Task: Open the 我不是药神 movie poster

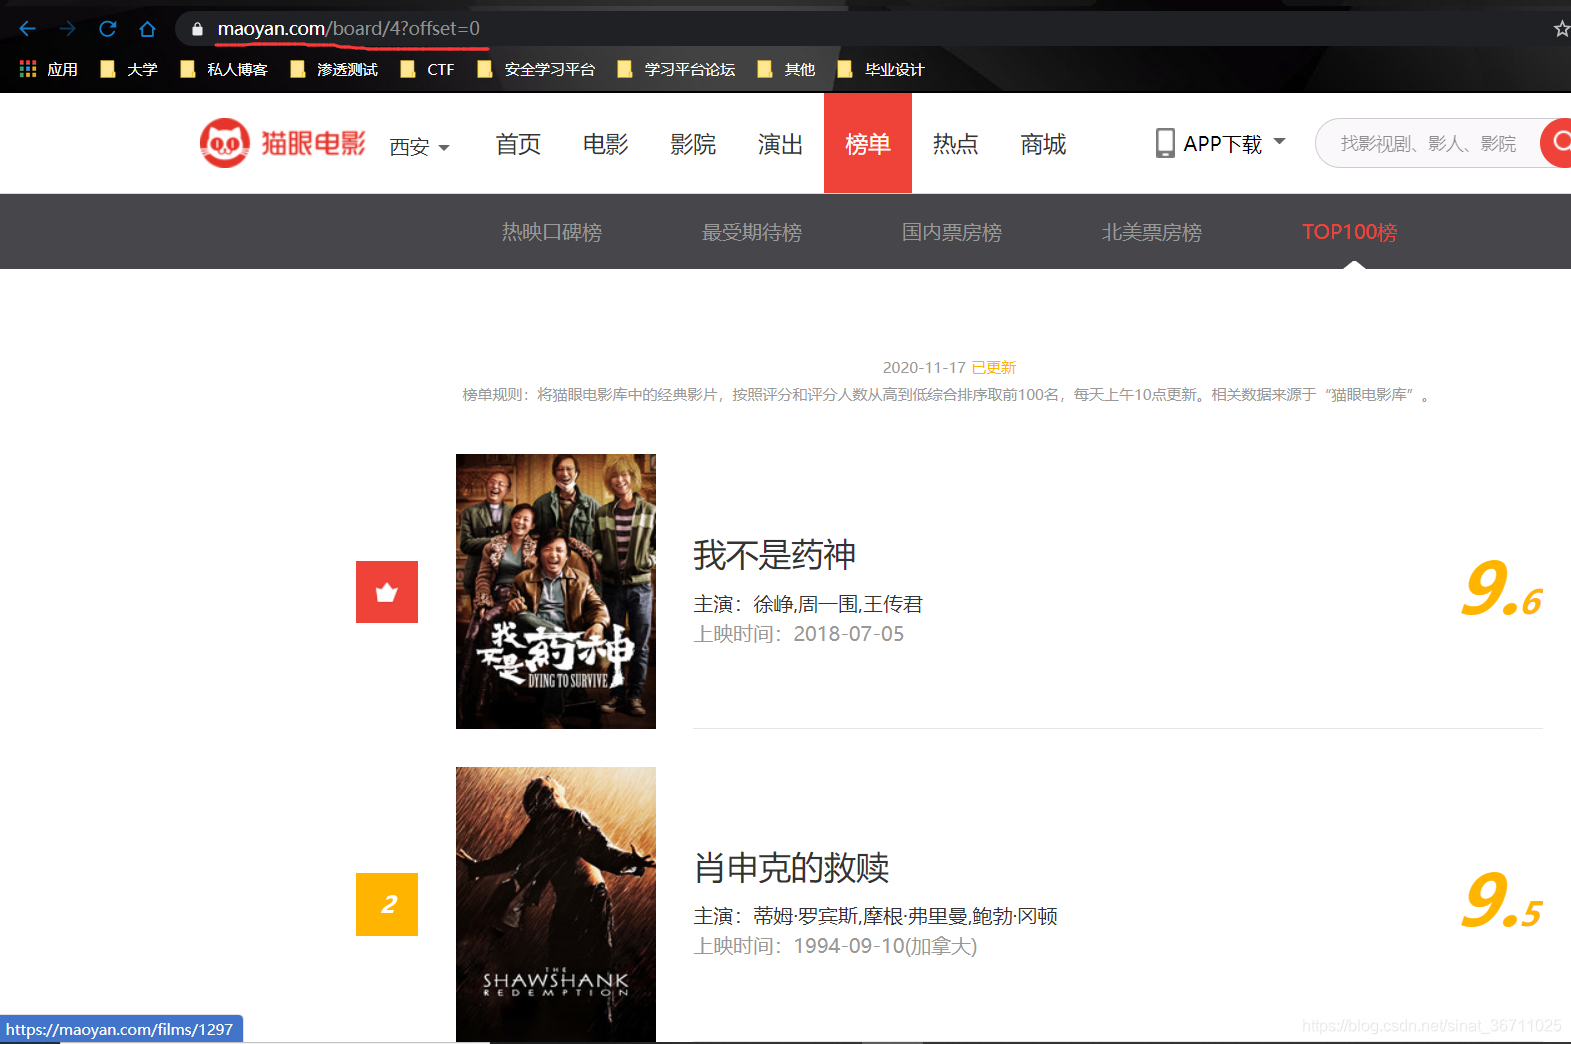Action: pos(556,591)
